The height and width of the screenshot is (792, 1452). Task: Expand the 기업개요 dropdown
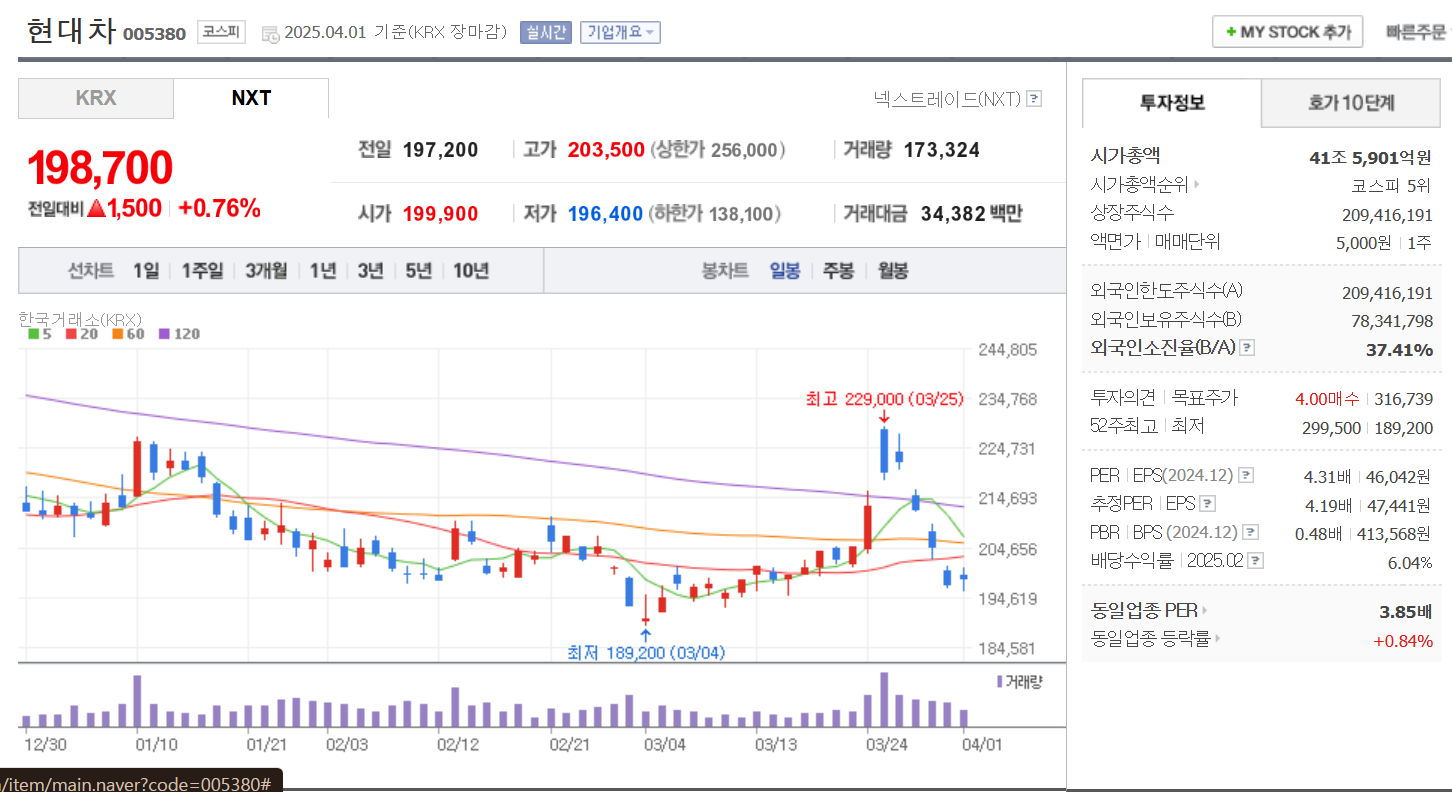[620, 32]
